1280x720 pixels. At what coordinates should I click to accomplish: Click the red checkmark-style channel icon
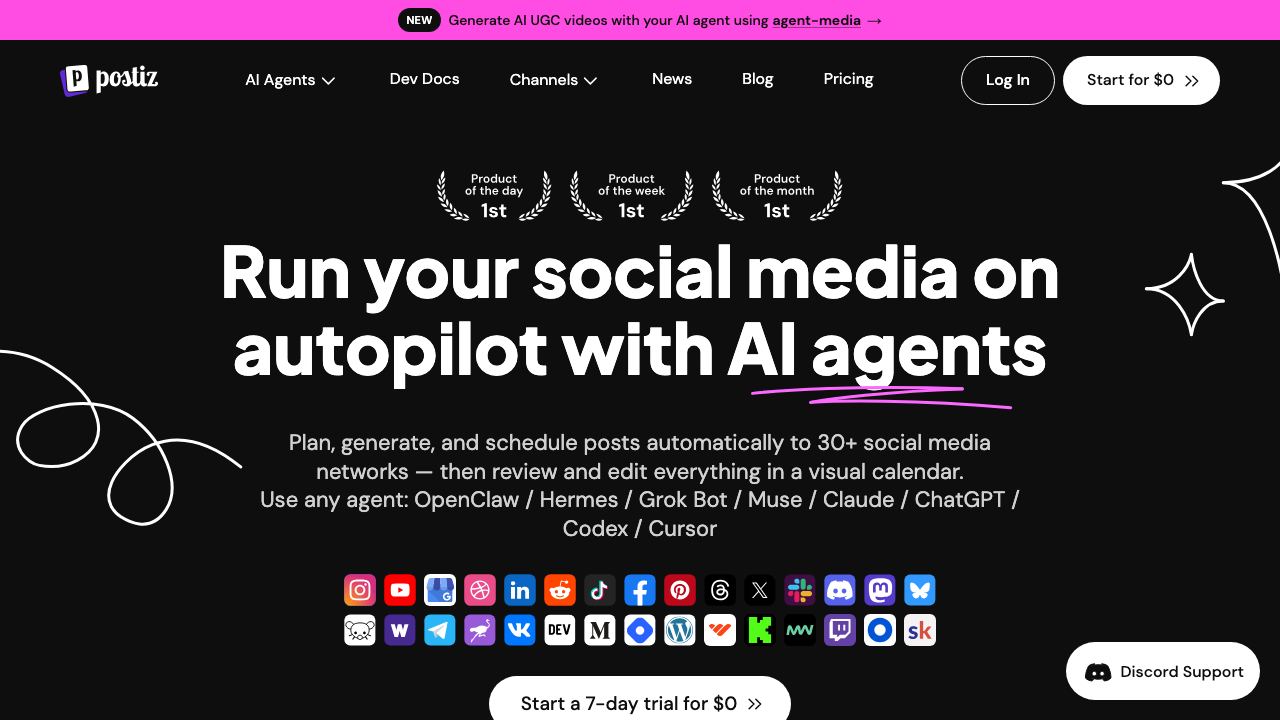720,630
